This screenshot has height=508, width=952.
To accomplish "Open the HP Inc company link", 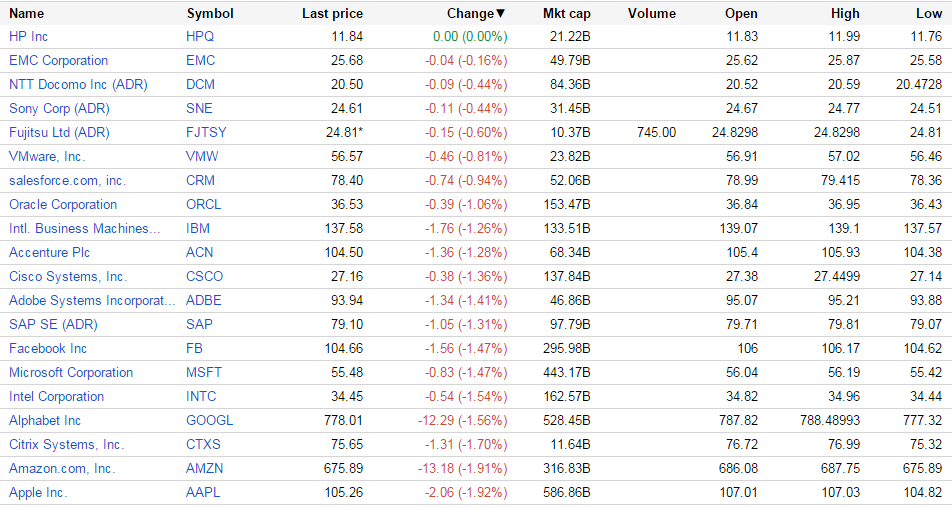I will (x=29, y=36).
